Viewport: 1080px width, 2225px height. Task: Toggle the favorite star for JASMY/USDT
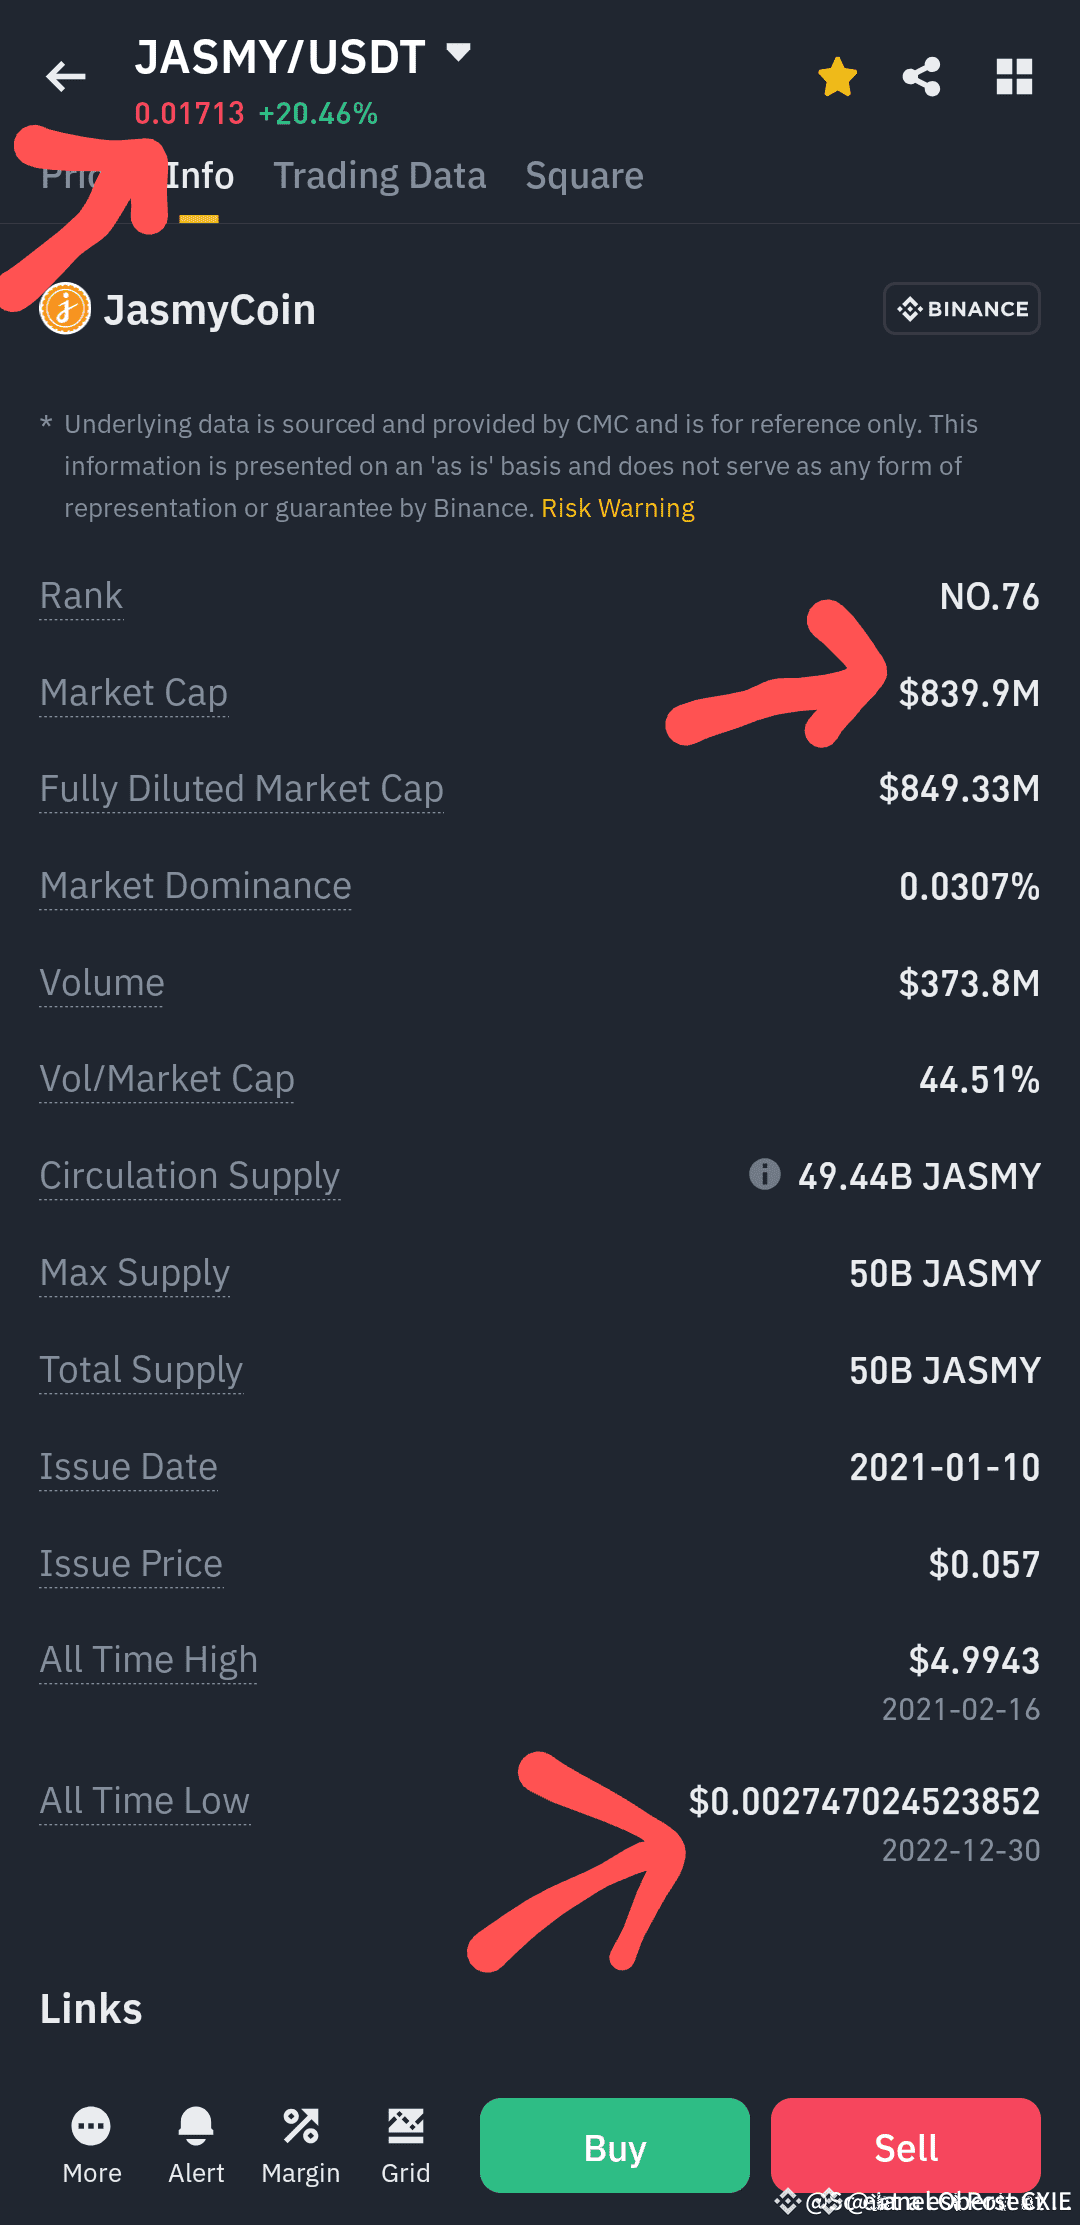(837, 77)
